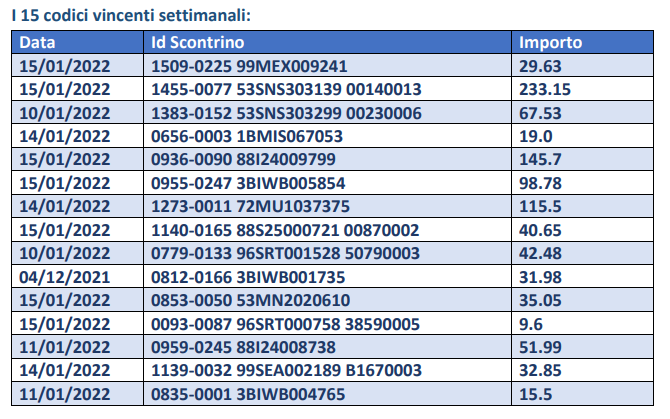The image size is (670, 419).
Task: Click the amount 67.53
Action: tap(541, 113)
